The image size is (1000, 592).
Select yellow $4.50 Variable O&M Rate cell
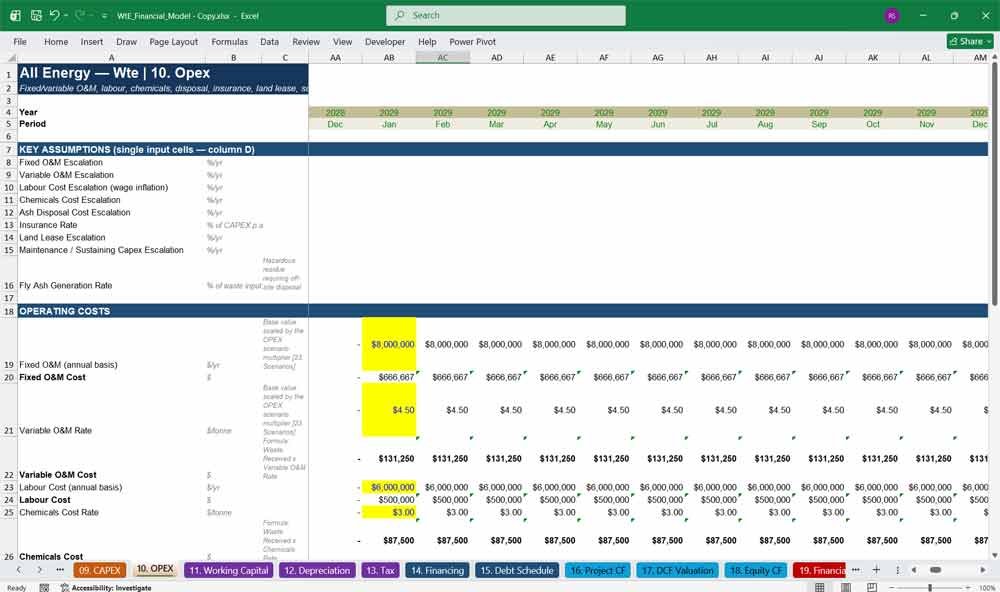[389, 410]
